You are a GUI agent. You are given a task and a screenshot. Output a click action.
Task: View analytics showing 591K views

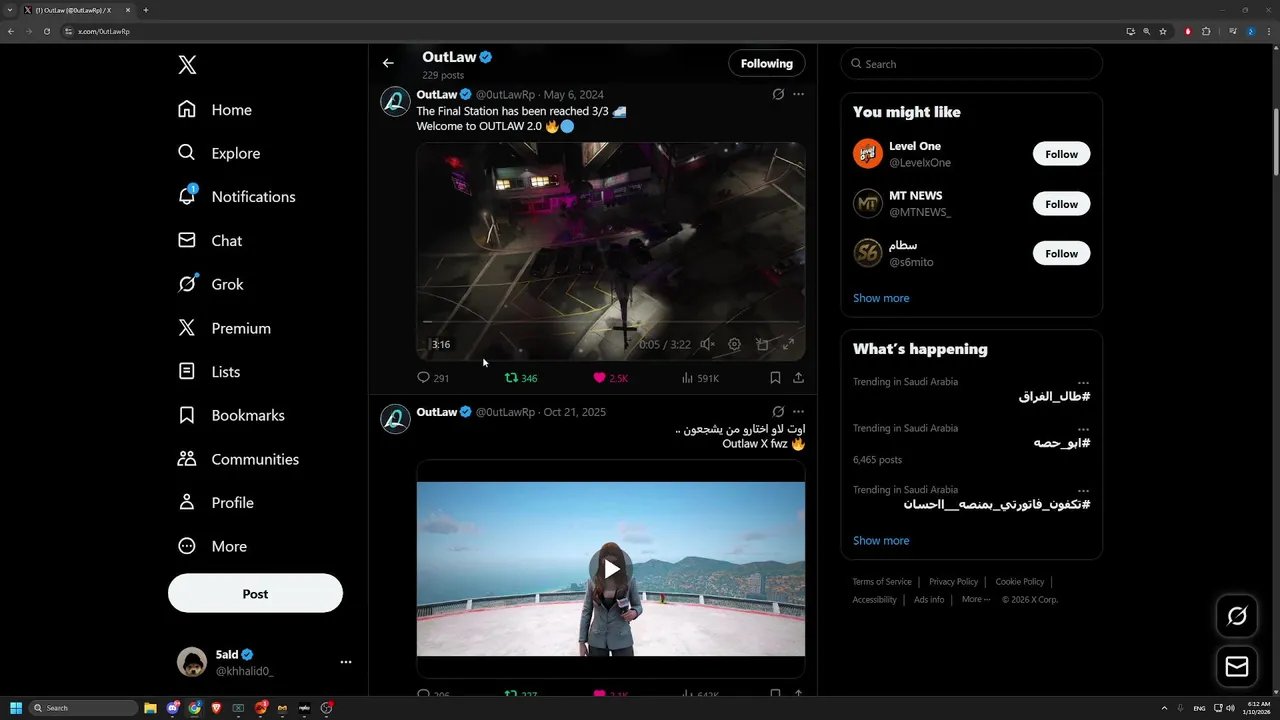tap(700, 378)
